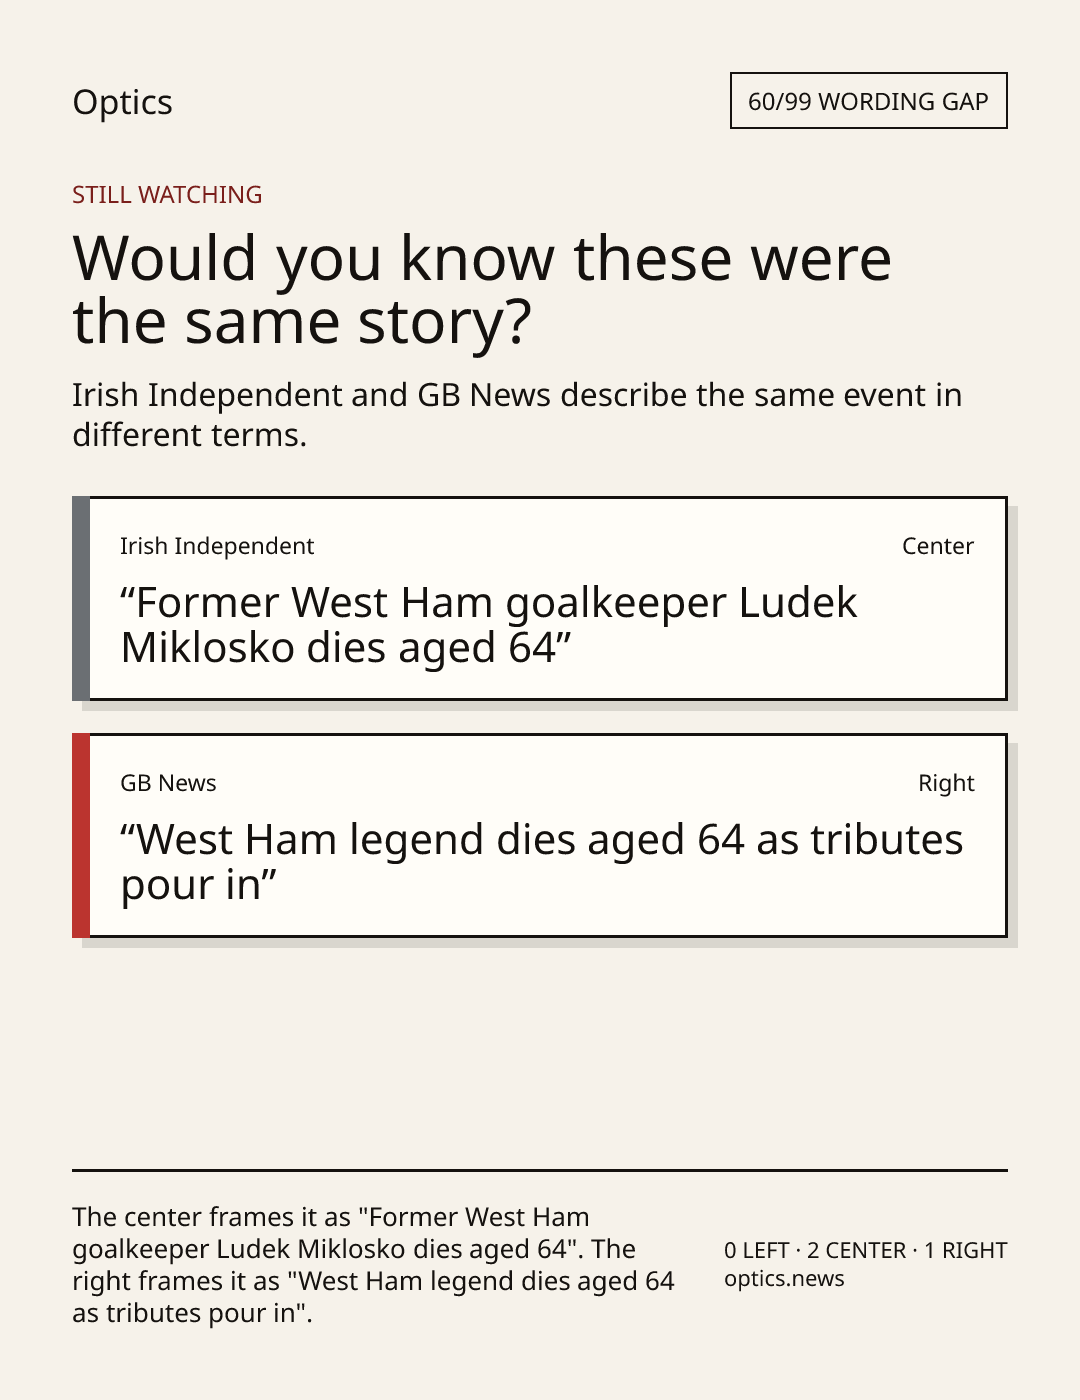Select the Right bias label
Viewport: 1080px width, 1400px height.
click(x=946, y=783)
